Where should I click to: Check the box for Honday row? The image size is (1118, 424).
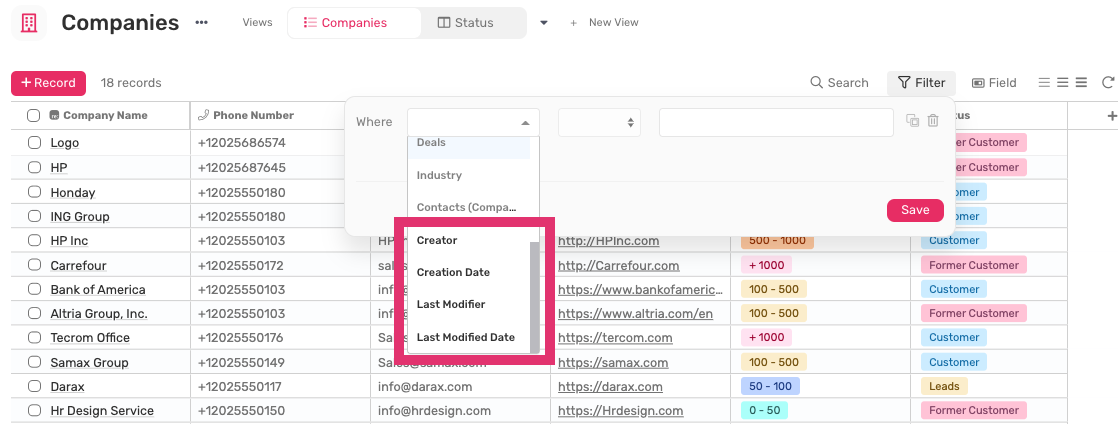click(x=34, y=192)
